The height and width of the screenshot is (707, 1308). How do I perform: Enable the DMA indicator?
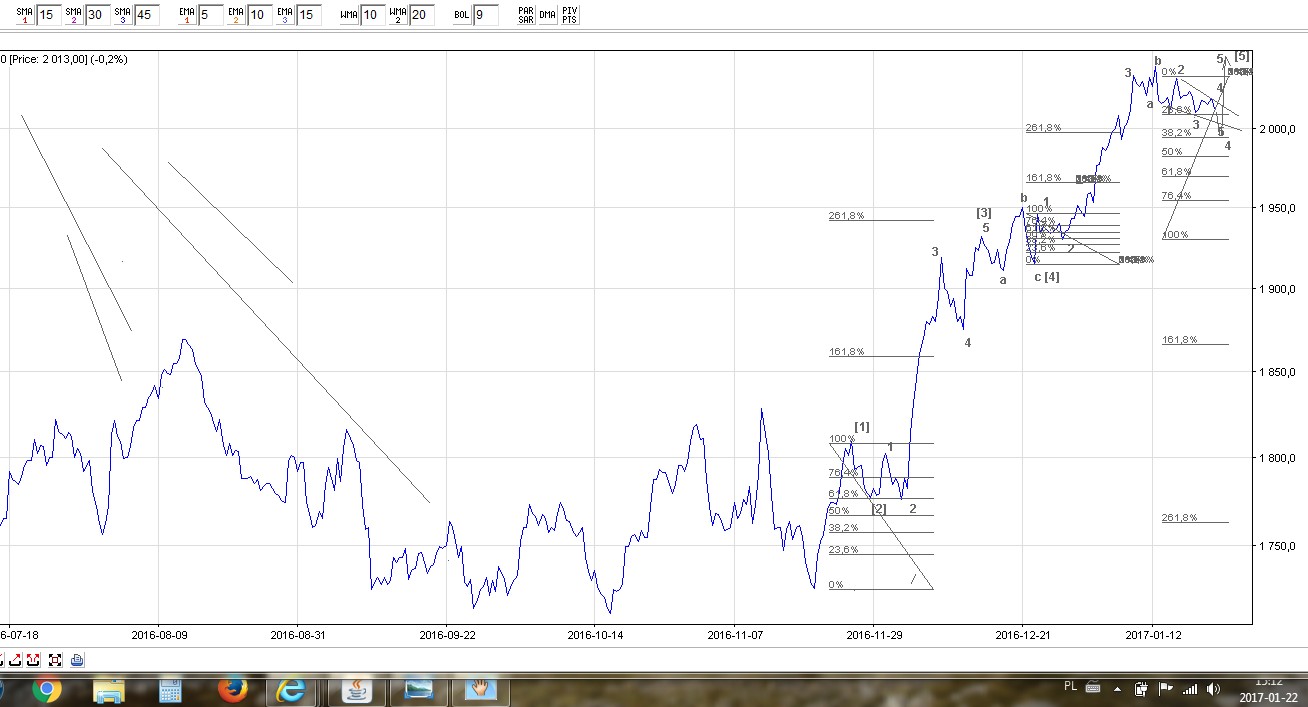547,15
